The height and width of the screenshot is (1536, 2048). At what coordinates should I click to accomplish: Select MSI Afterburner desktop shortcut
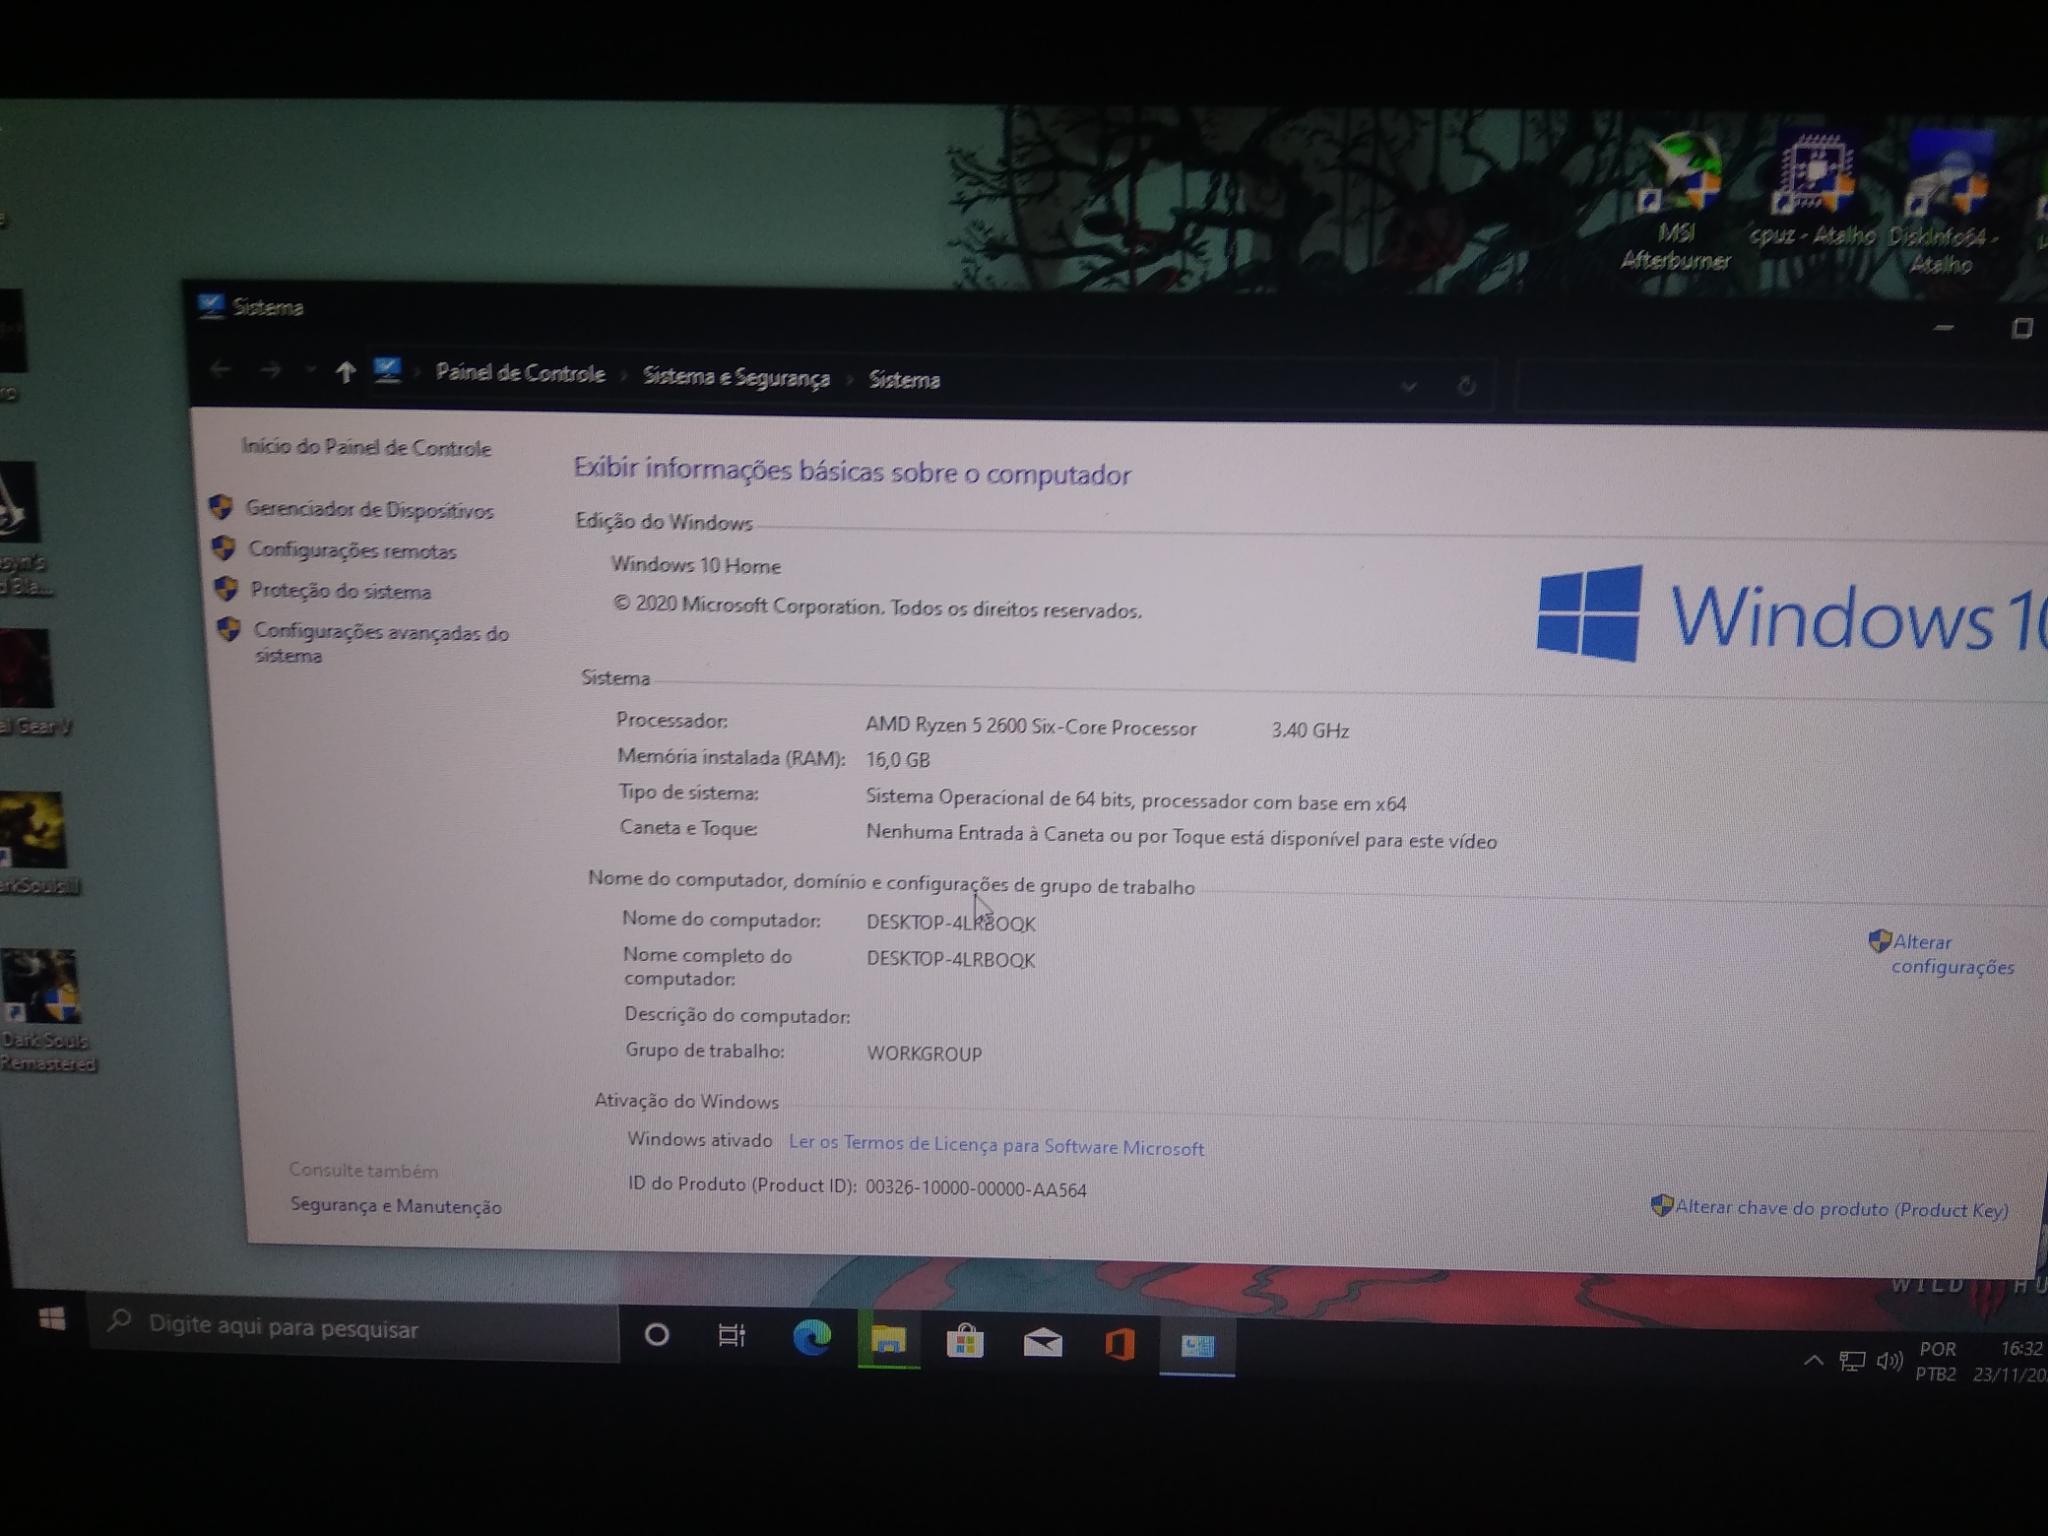(x=1677, y=202)
